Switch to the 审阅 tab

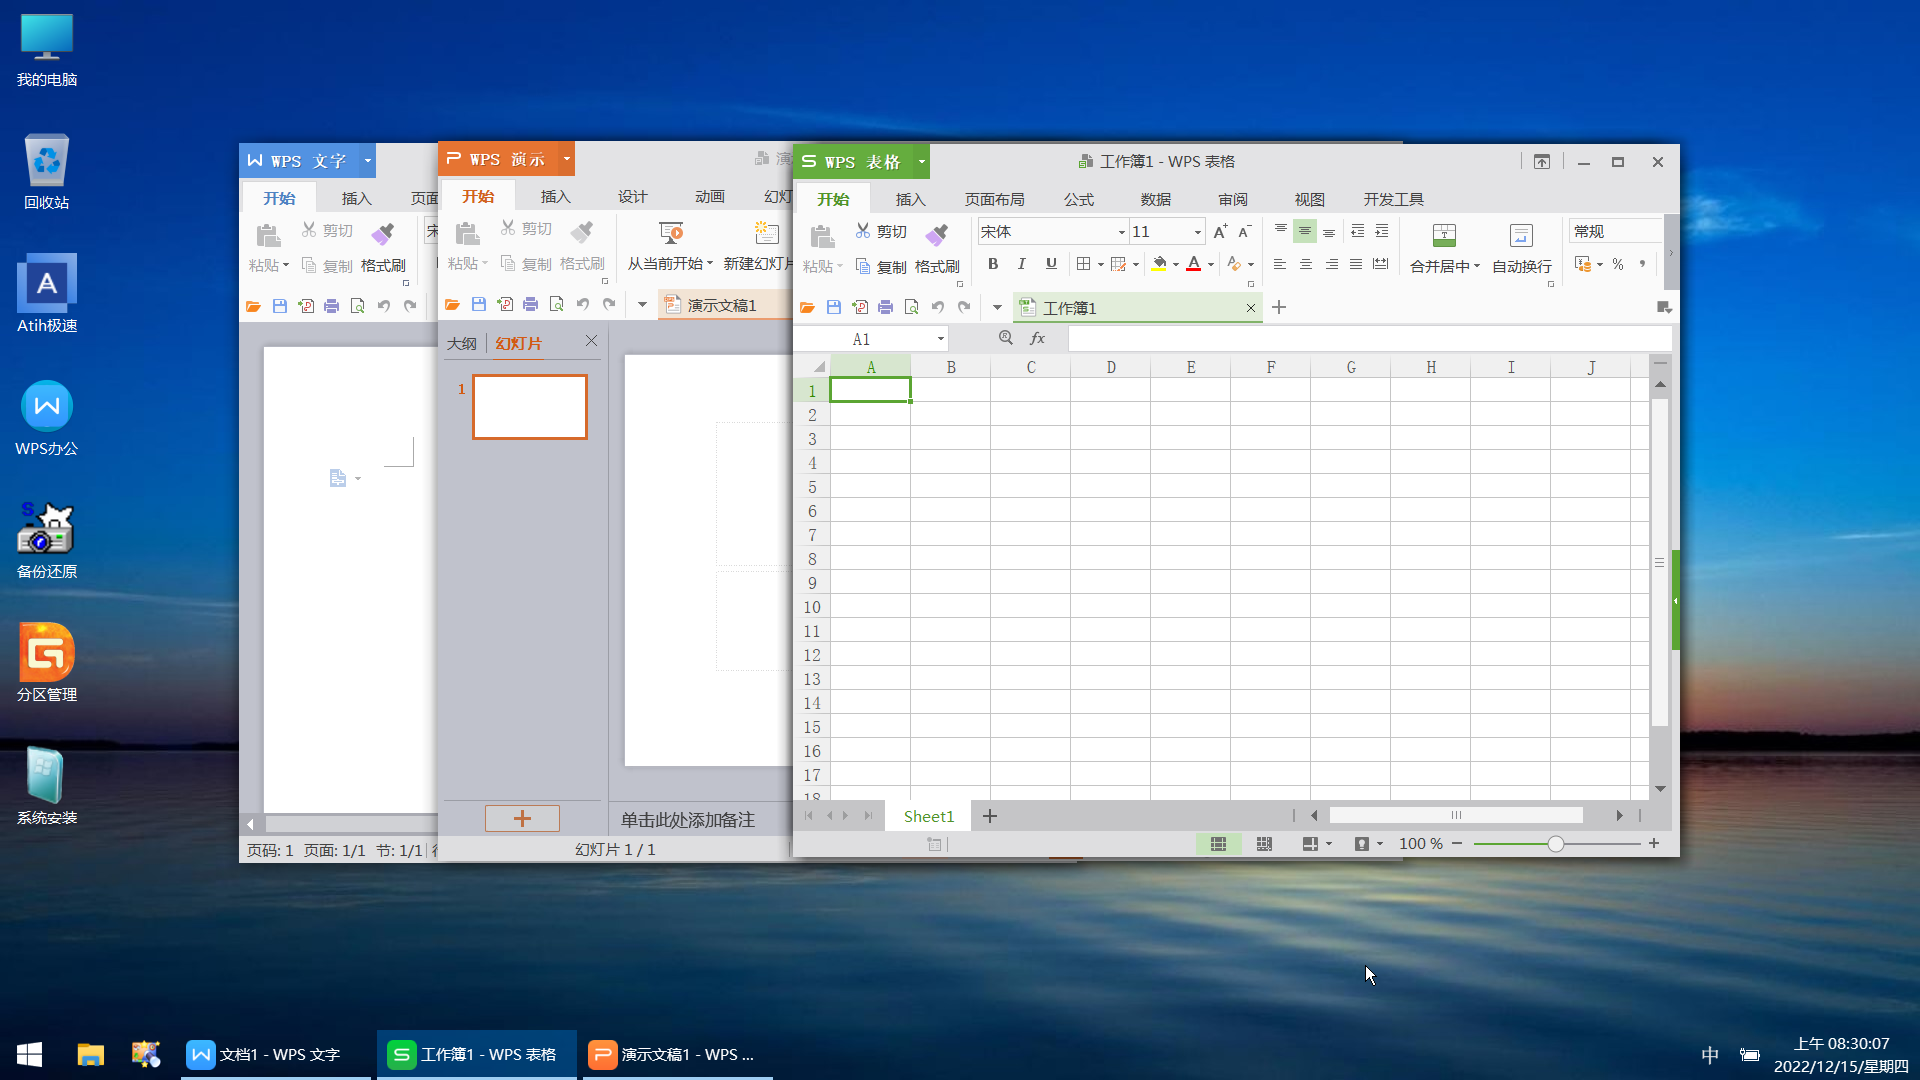(1233, 199)
